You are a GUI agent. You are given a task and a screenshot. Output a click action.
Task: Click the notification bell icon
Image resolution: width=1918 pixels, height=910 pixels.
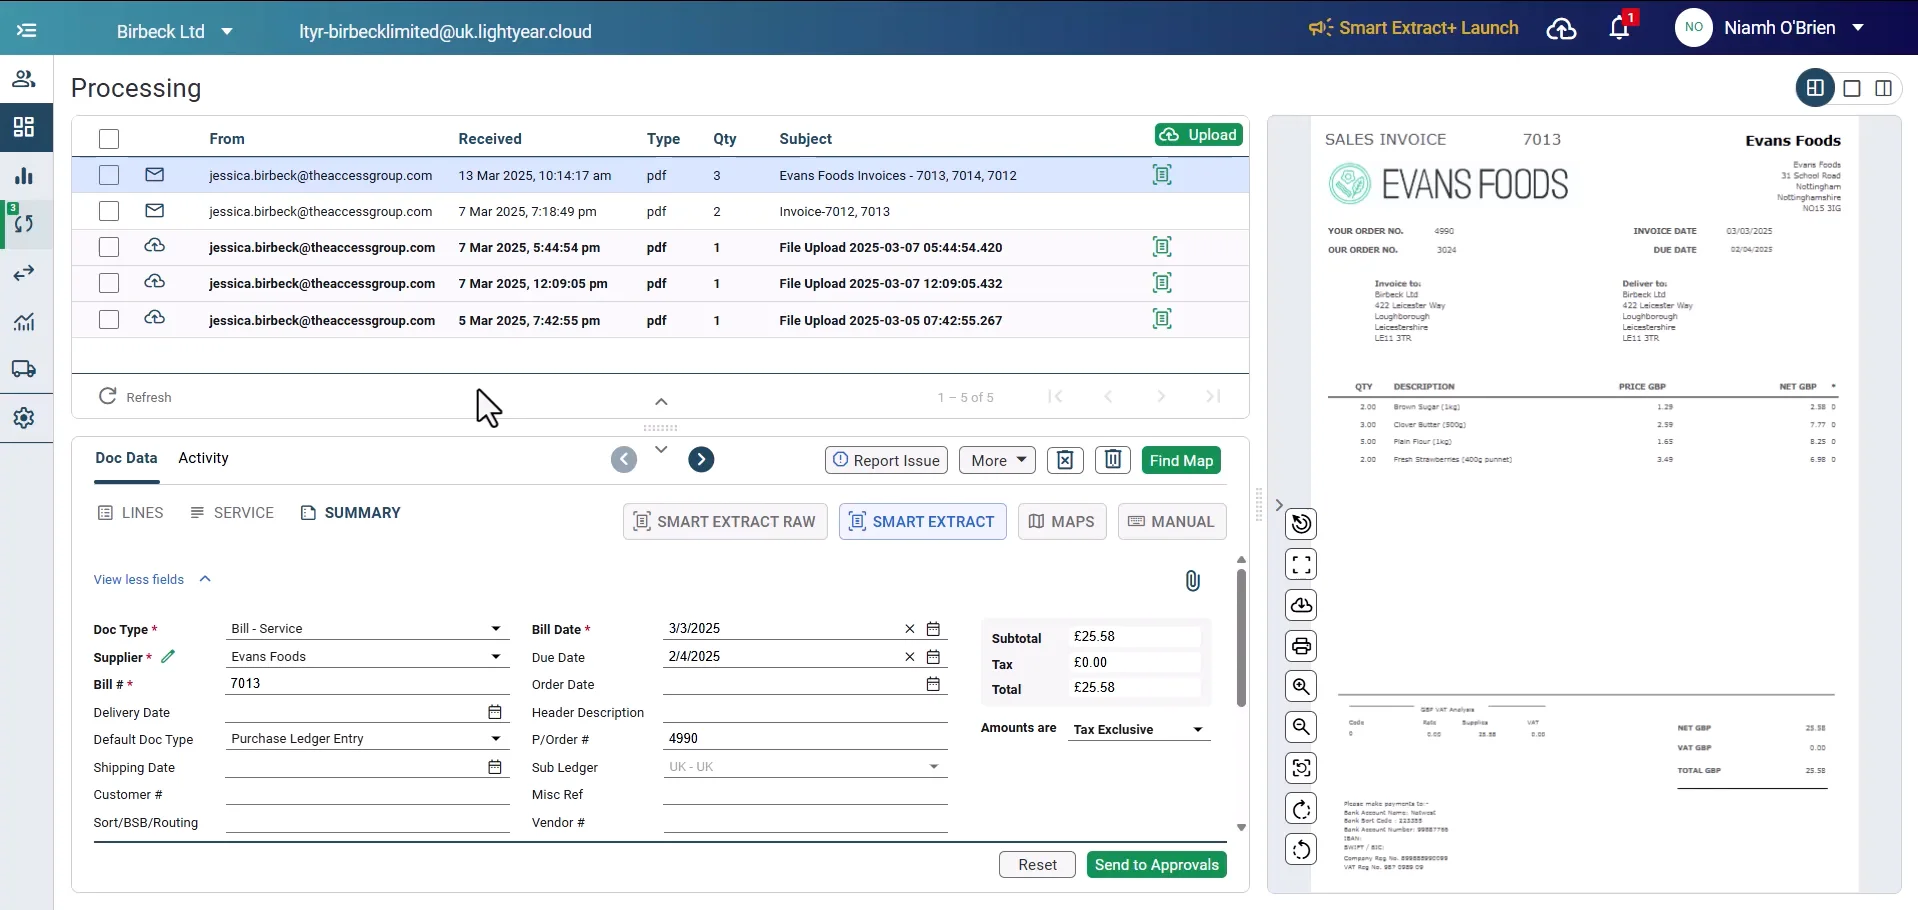(1619, 28)
